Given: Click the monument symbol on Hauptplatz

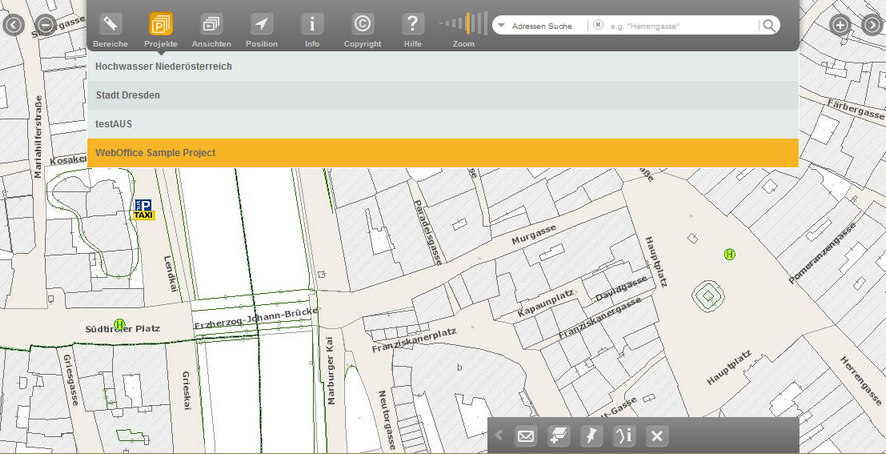Looking at the screenshot, I should point(708,296).
